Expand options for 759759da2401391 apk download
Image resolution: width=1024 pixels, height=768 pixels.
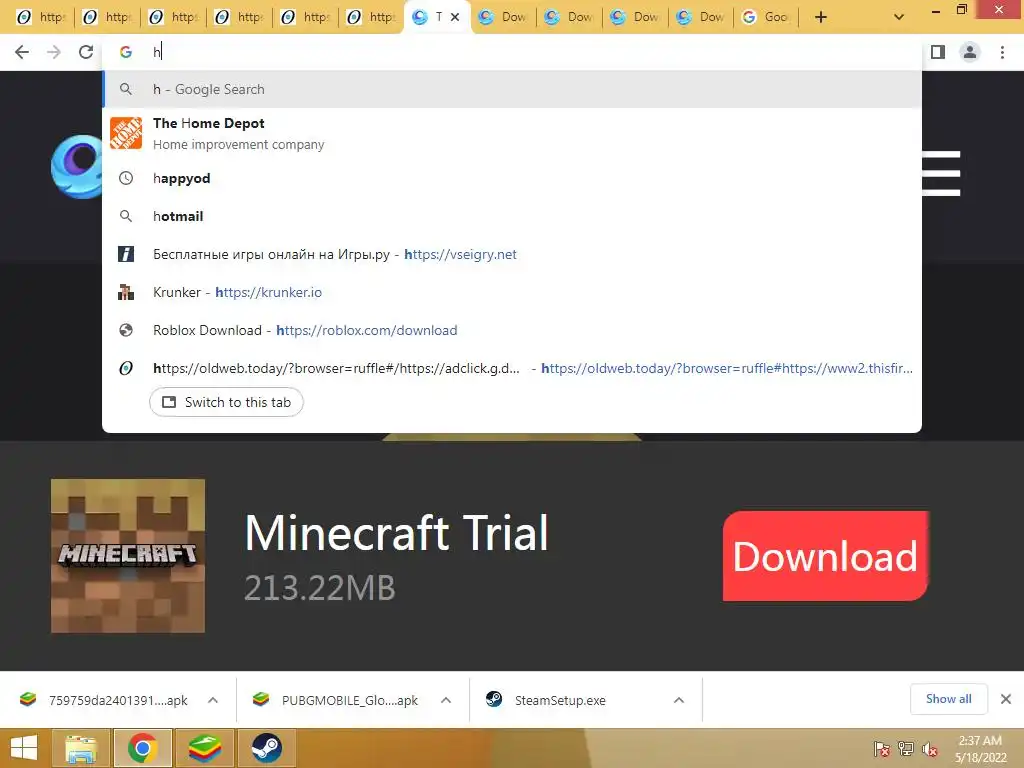(x=213, y=700)
